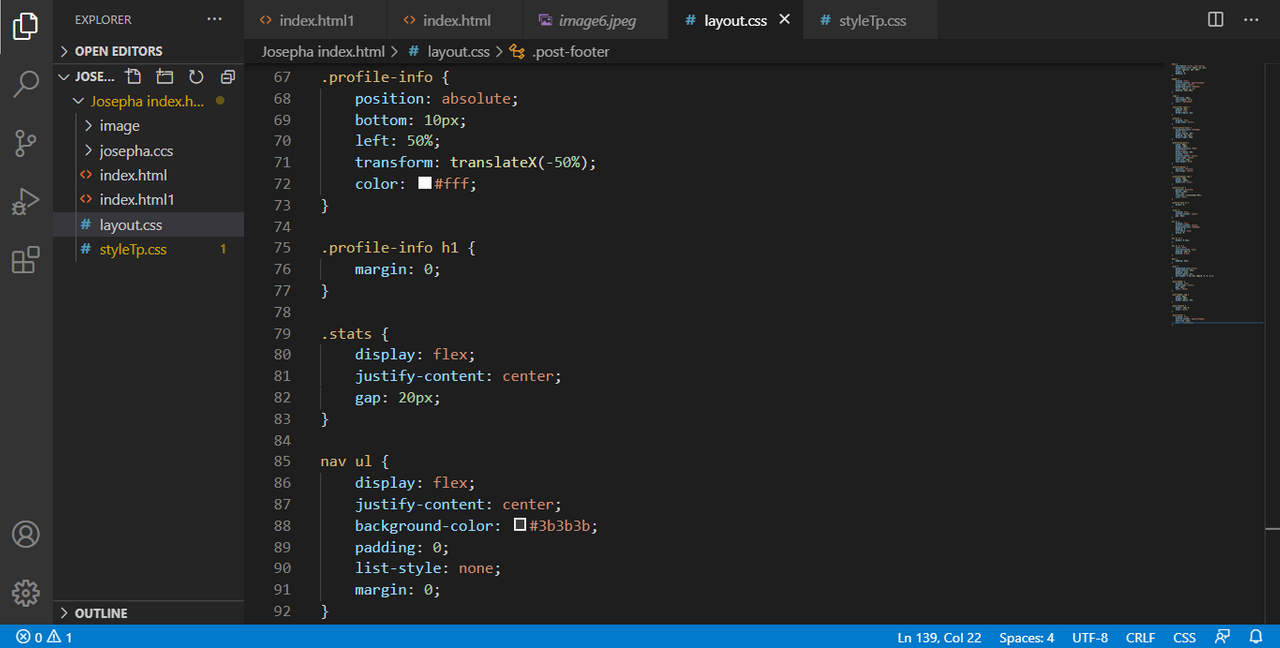Collapse all folders in explorer
Viewport: 1280px width, 648px height.
pos(228,77)
